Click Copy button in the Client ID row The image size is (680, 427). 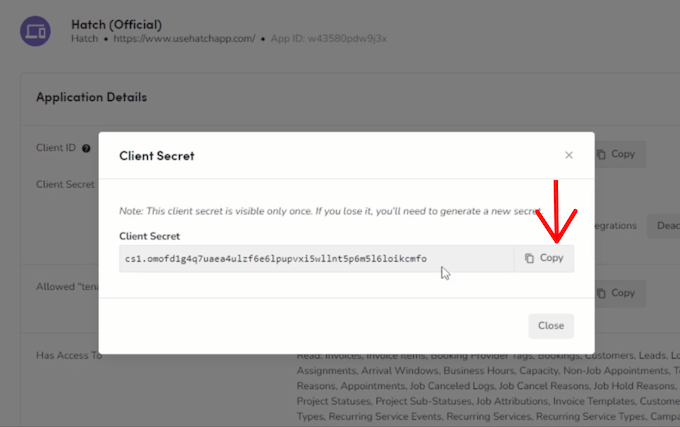tap(616, 155)
